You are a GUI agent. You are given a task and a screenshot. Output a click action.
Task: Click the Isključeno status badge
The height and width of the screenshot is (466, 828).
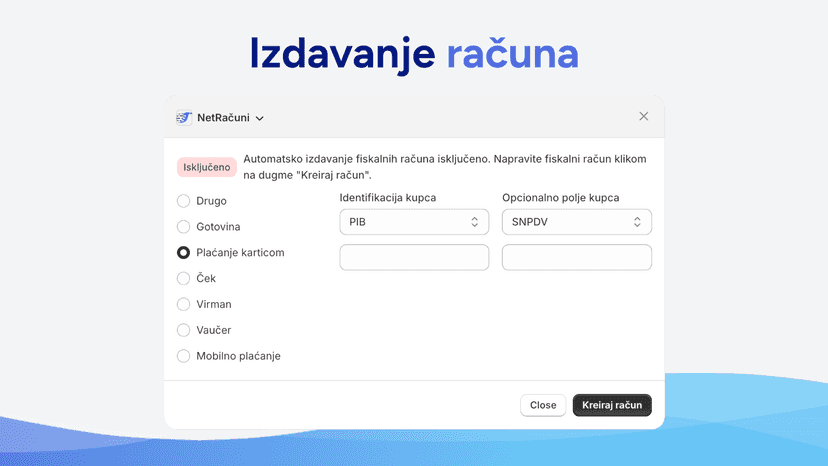point(206,167)
